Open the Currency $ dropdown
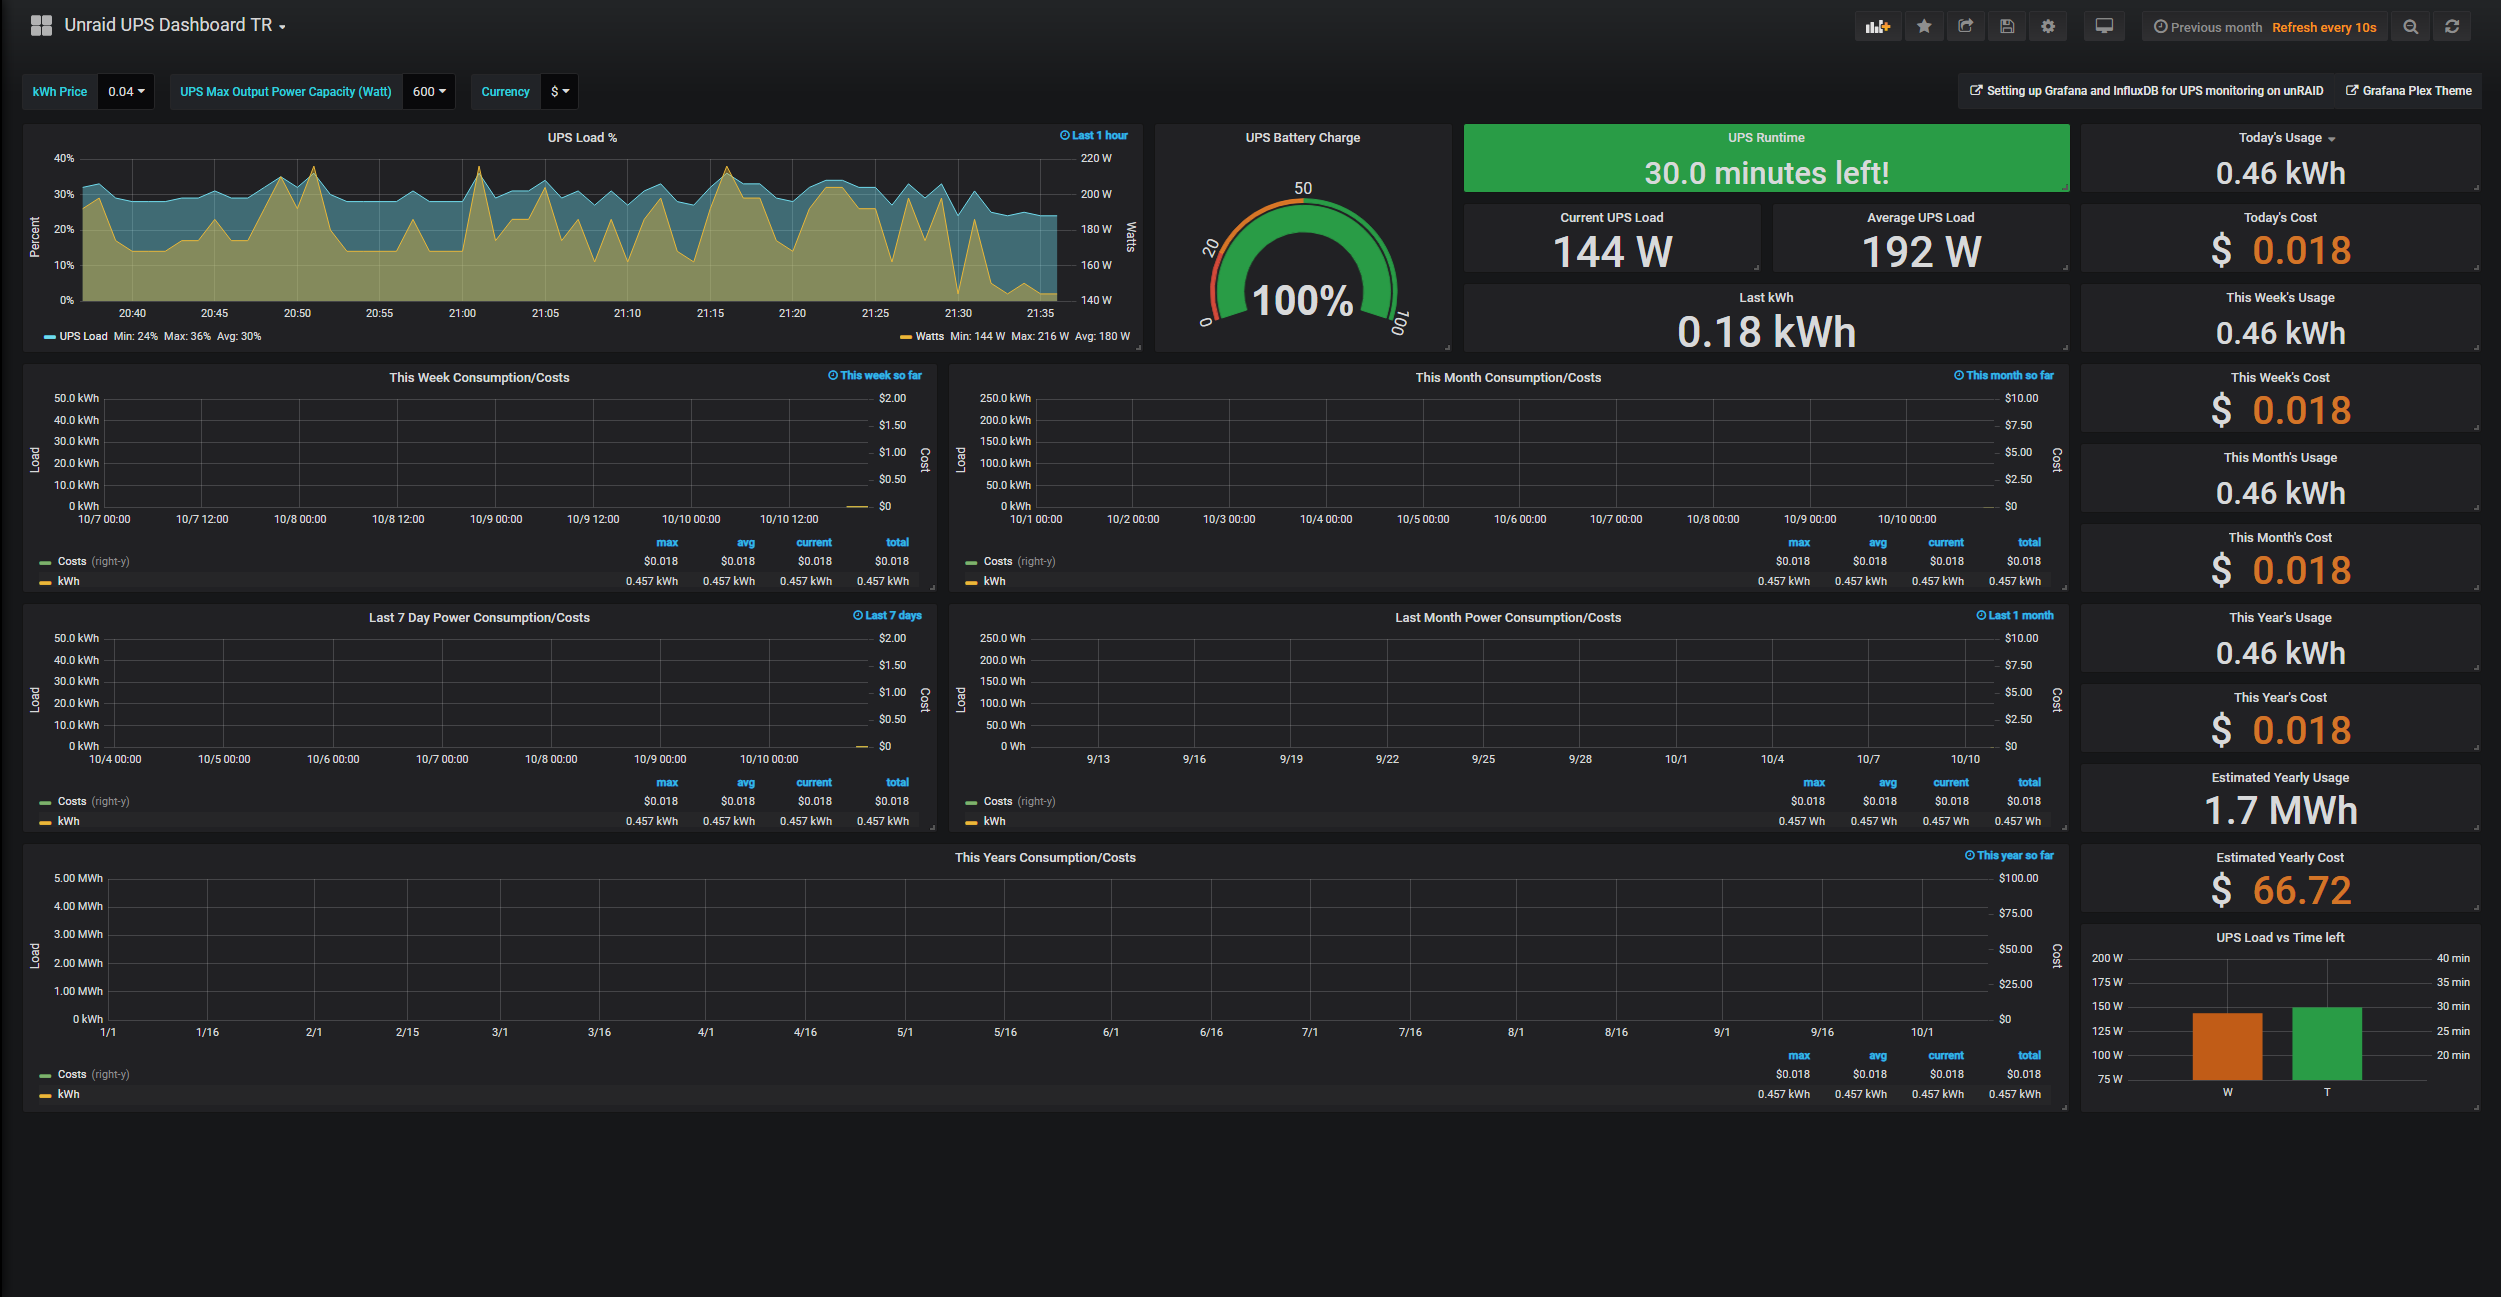2501x1297 pixels. pyautogui.click(x=559, y=92)
